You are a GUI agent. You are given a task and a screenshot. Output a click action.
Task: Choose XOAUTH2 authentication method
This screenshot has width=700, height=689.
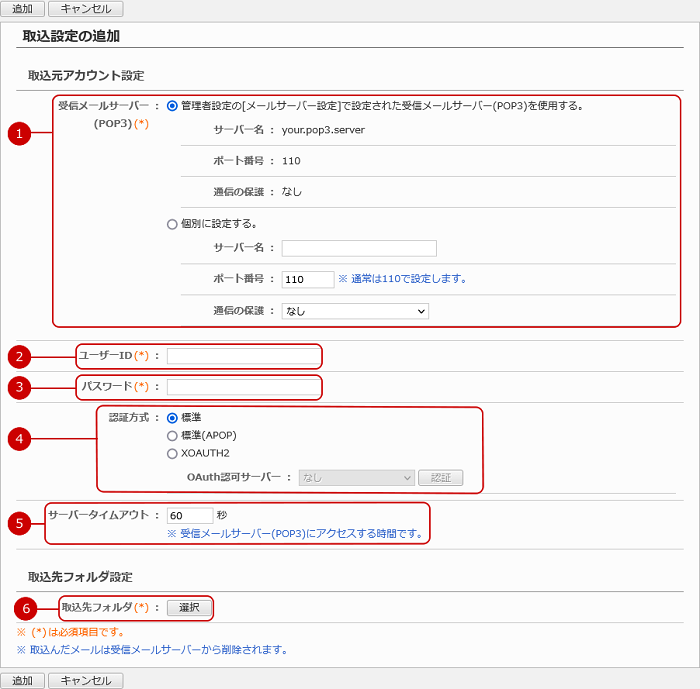click(x=173, y=454)
